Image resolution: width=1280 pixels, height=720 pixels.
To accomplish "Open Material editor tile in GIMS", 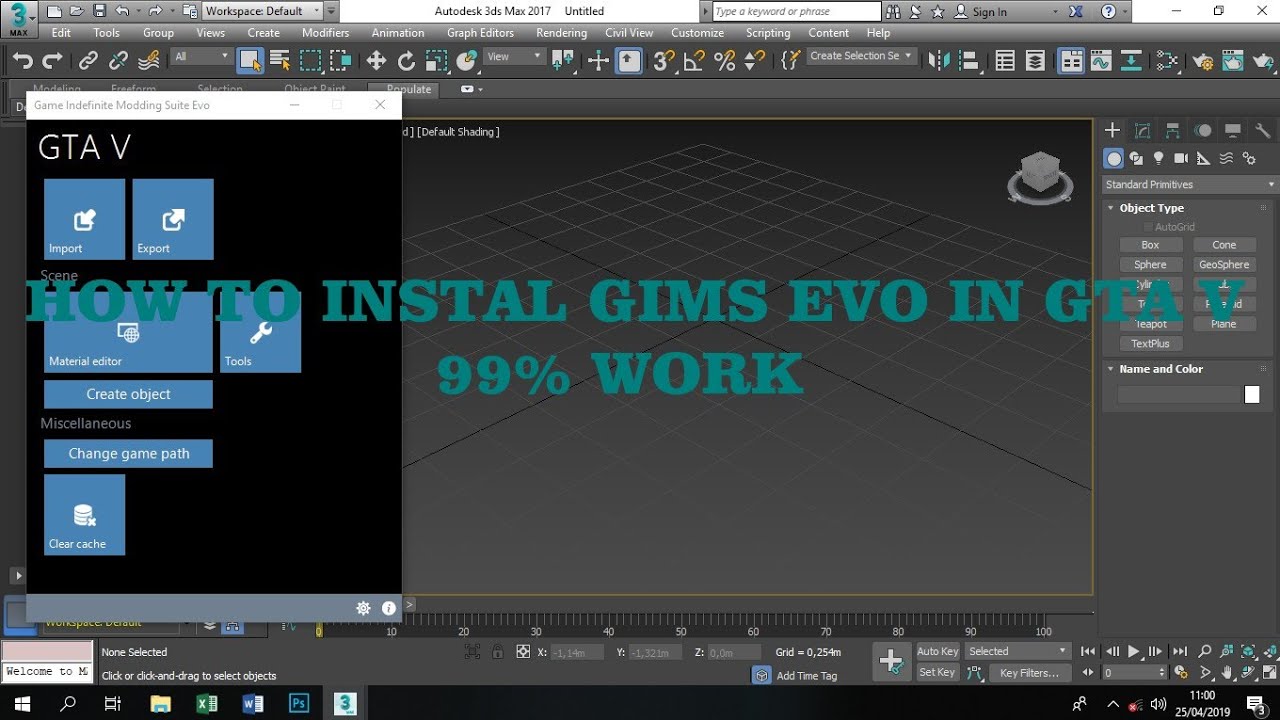I will click(128, 332).
